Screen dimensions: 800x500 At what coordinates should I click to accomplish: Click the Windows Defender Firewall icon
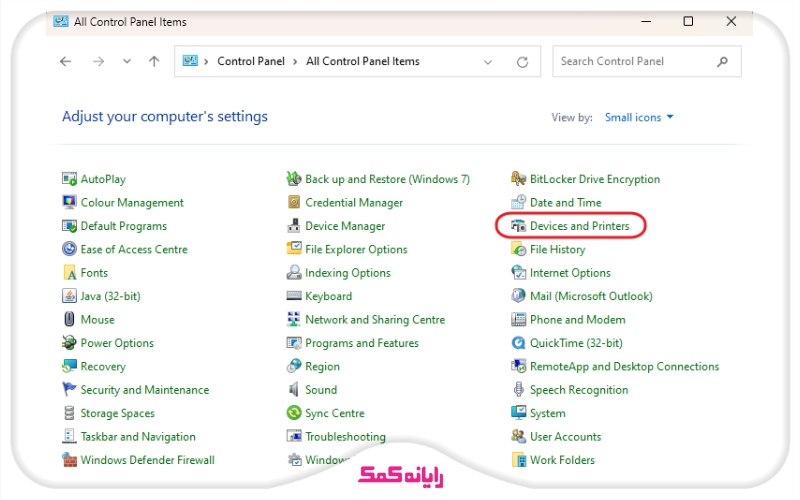click(x=70, y=460)
